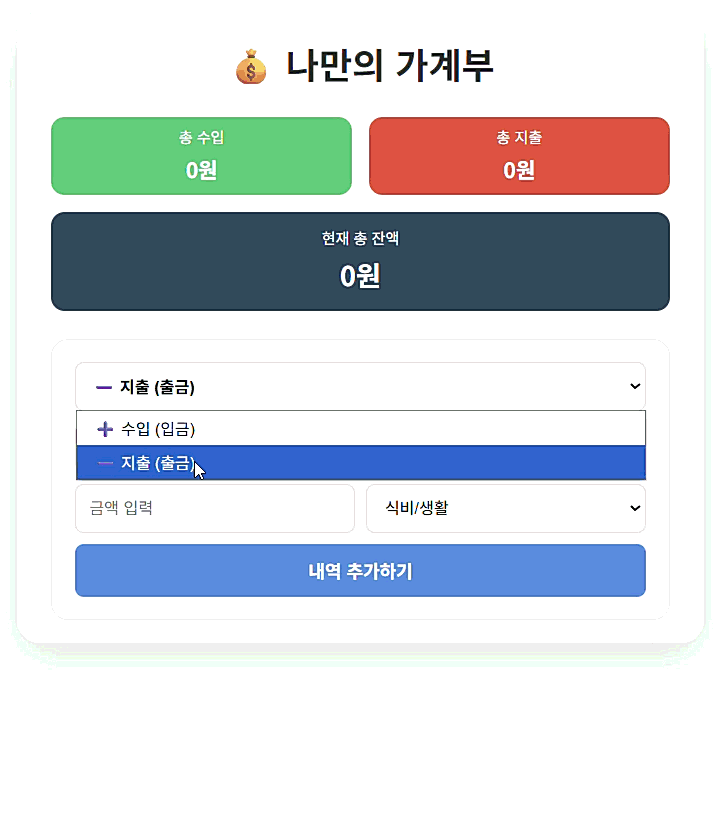The height and width of the screenshot is (836, 718).
Task: Open the 식비/생활 category dropdown
Action: point(506,508)
